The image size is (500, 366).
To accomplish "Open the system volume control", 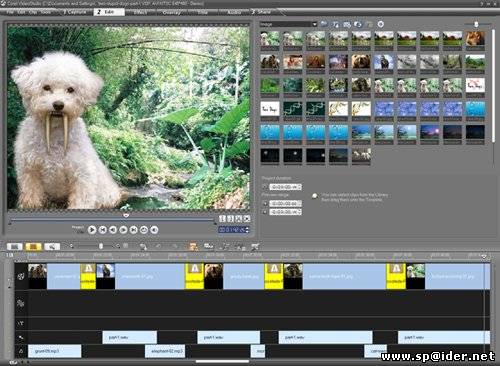I will point(154,230).
